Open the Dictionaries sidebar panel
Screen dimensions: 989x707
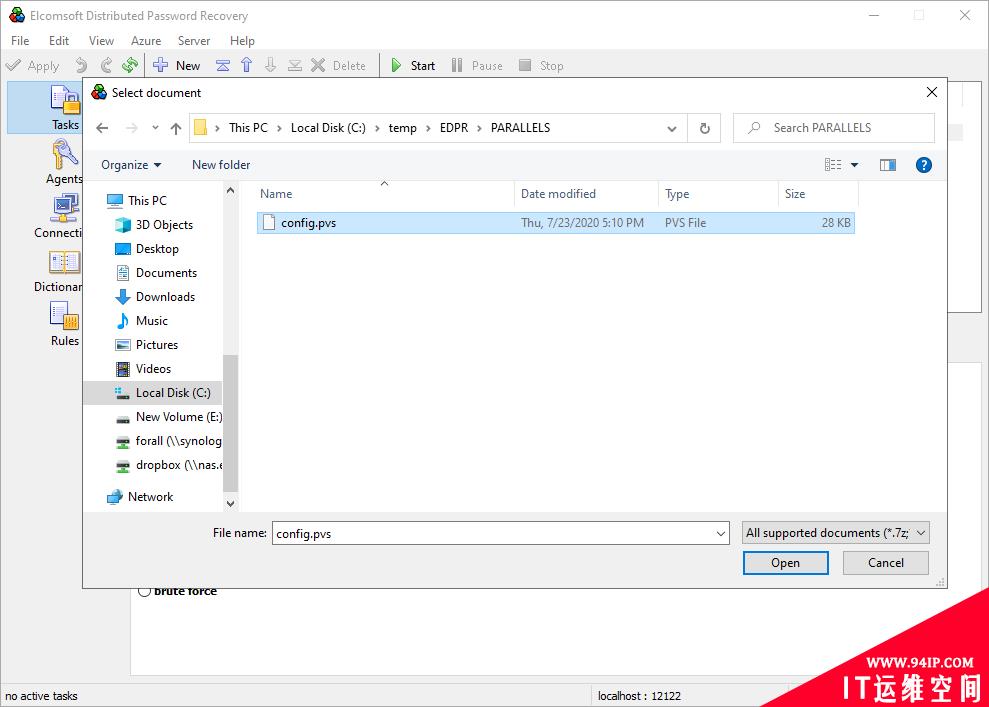[x=58, y=271]
